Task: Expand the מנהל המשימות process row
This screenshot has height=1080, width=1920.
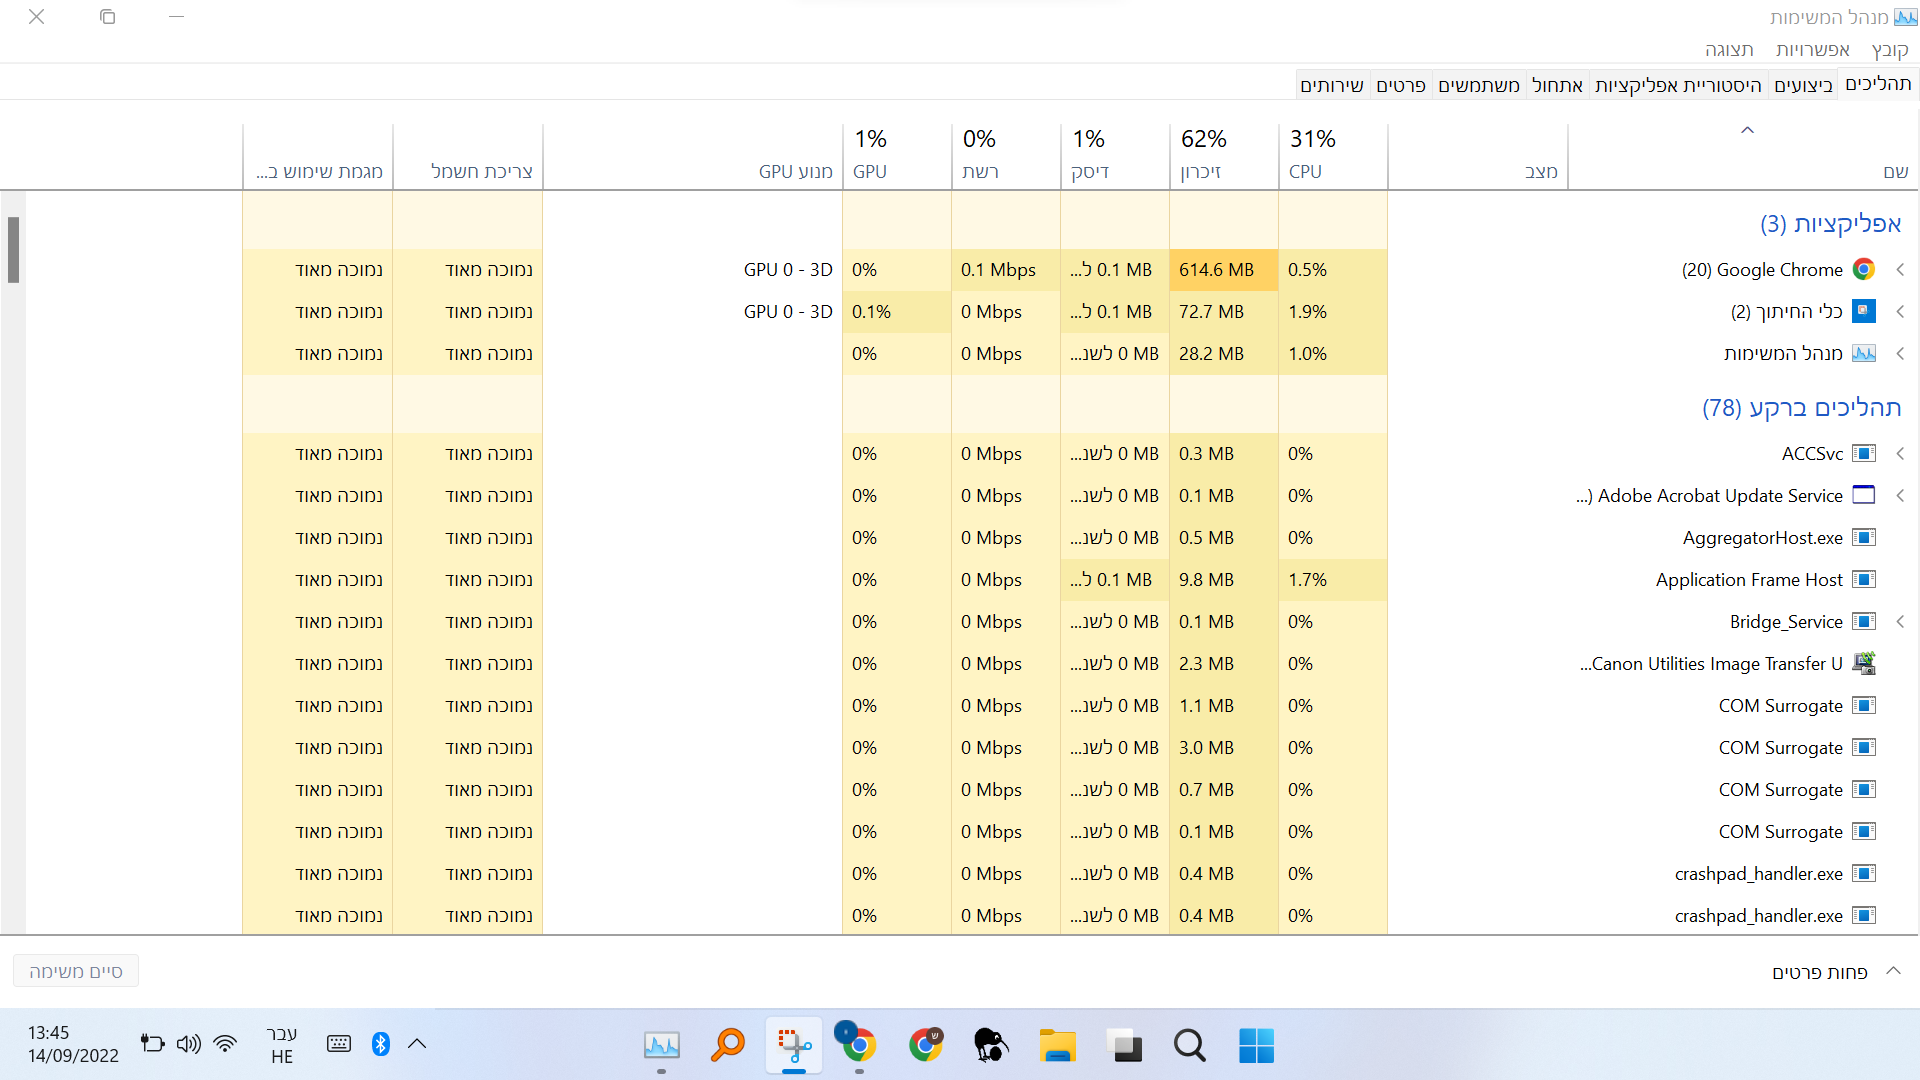Action: pyautogui.click(x=1900, y=354)
